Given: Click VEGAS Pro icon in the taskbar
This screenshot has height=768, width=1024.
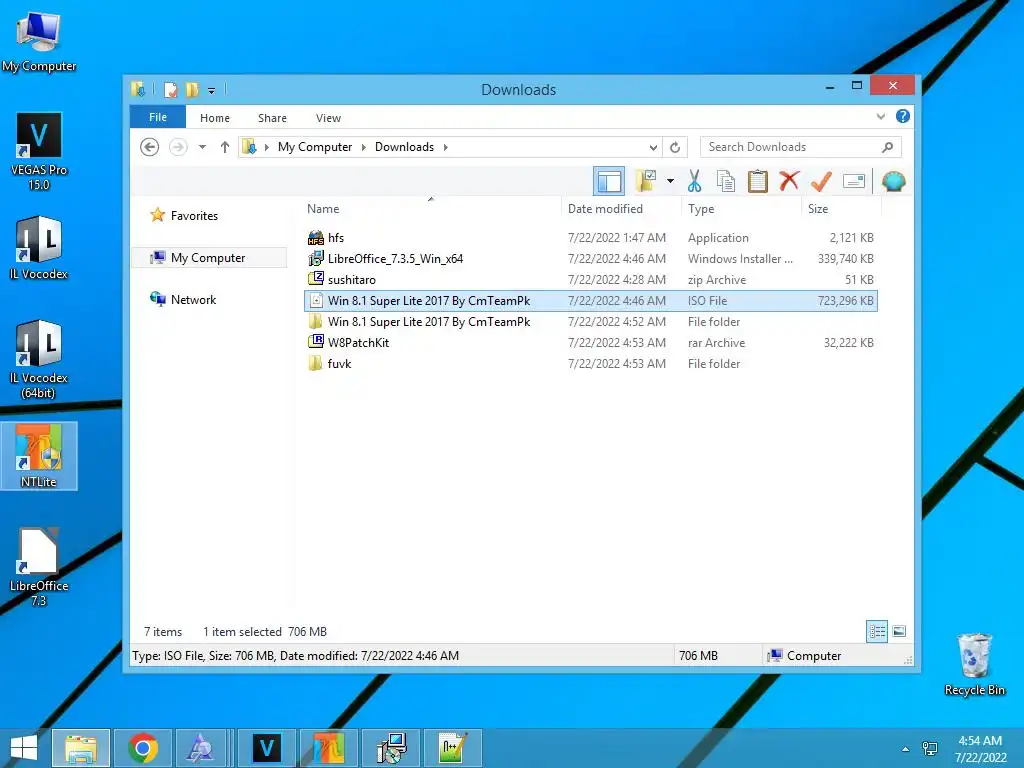Looking at the screenshot, I should tap(266, 748).
